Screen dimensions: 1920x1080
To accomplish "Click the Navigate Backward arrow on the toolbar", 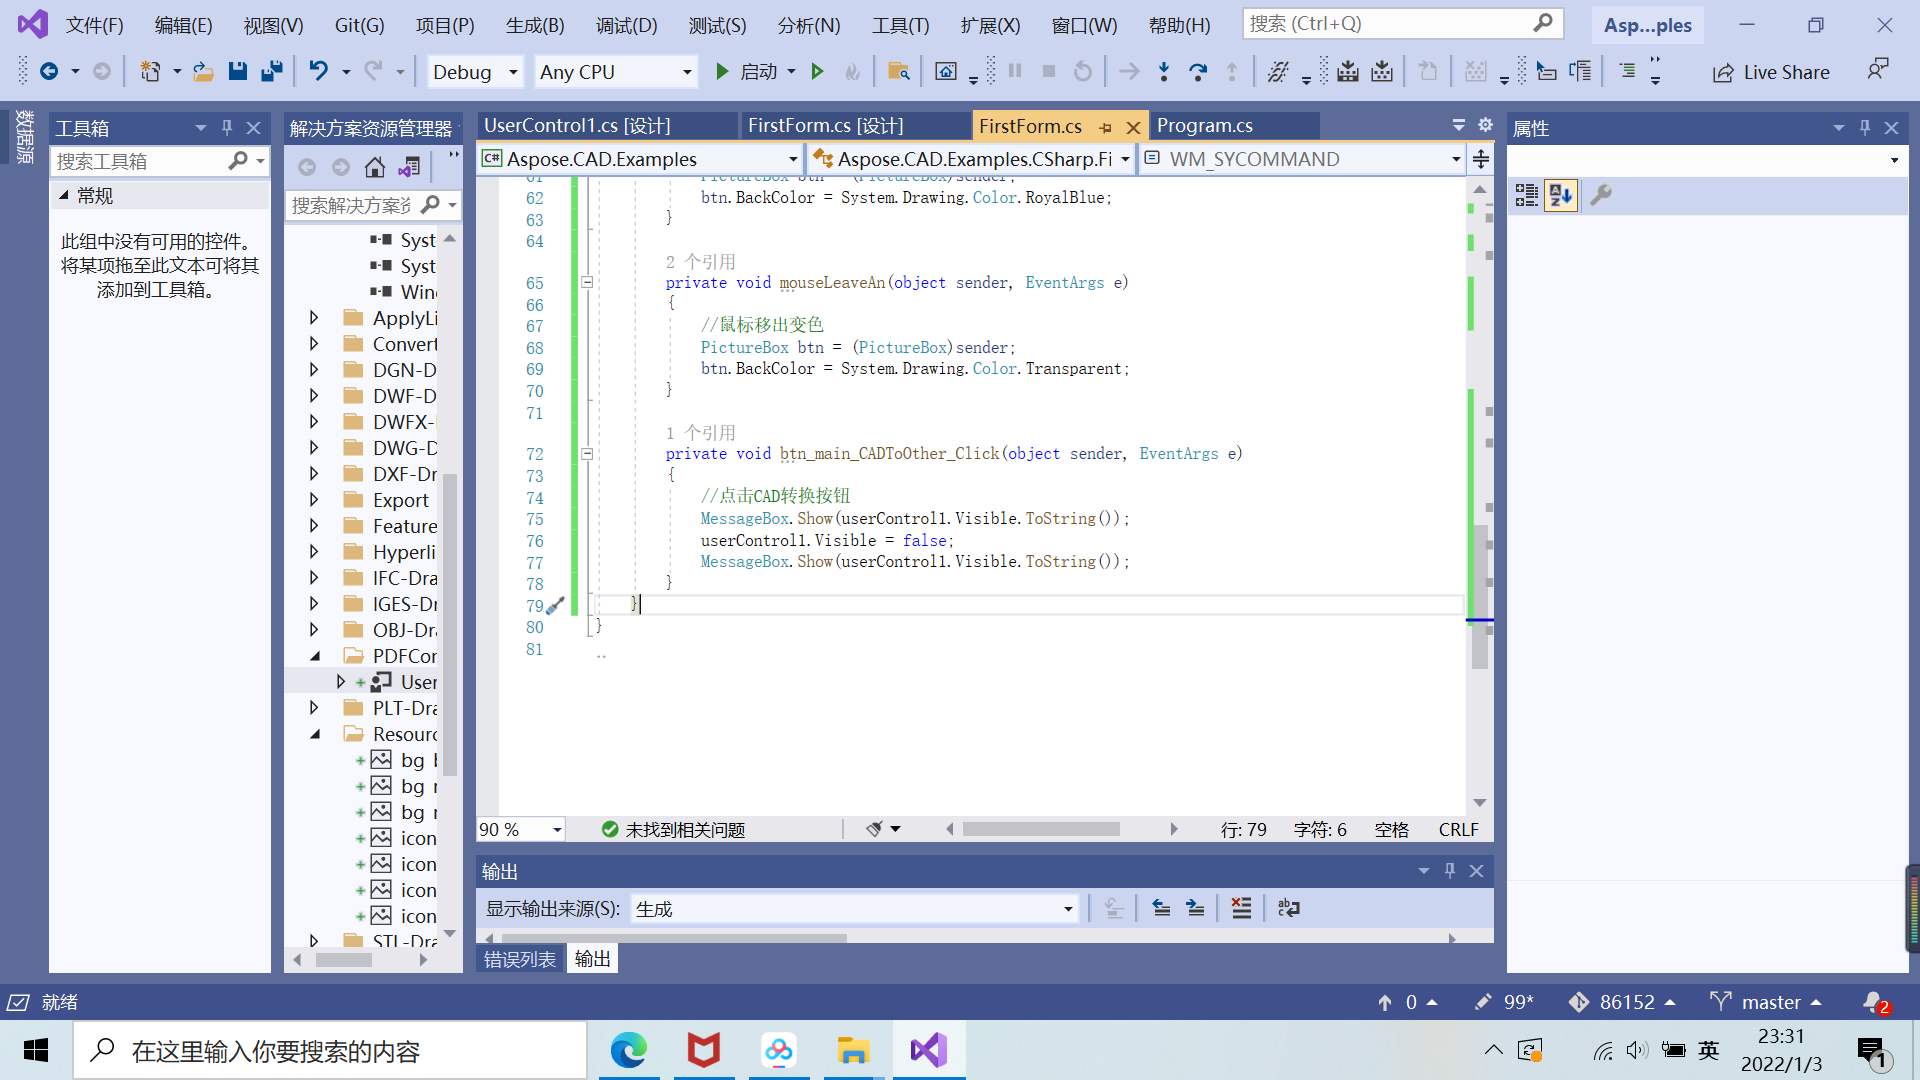I will 51,71.
